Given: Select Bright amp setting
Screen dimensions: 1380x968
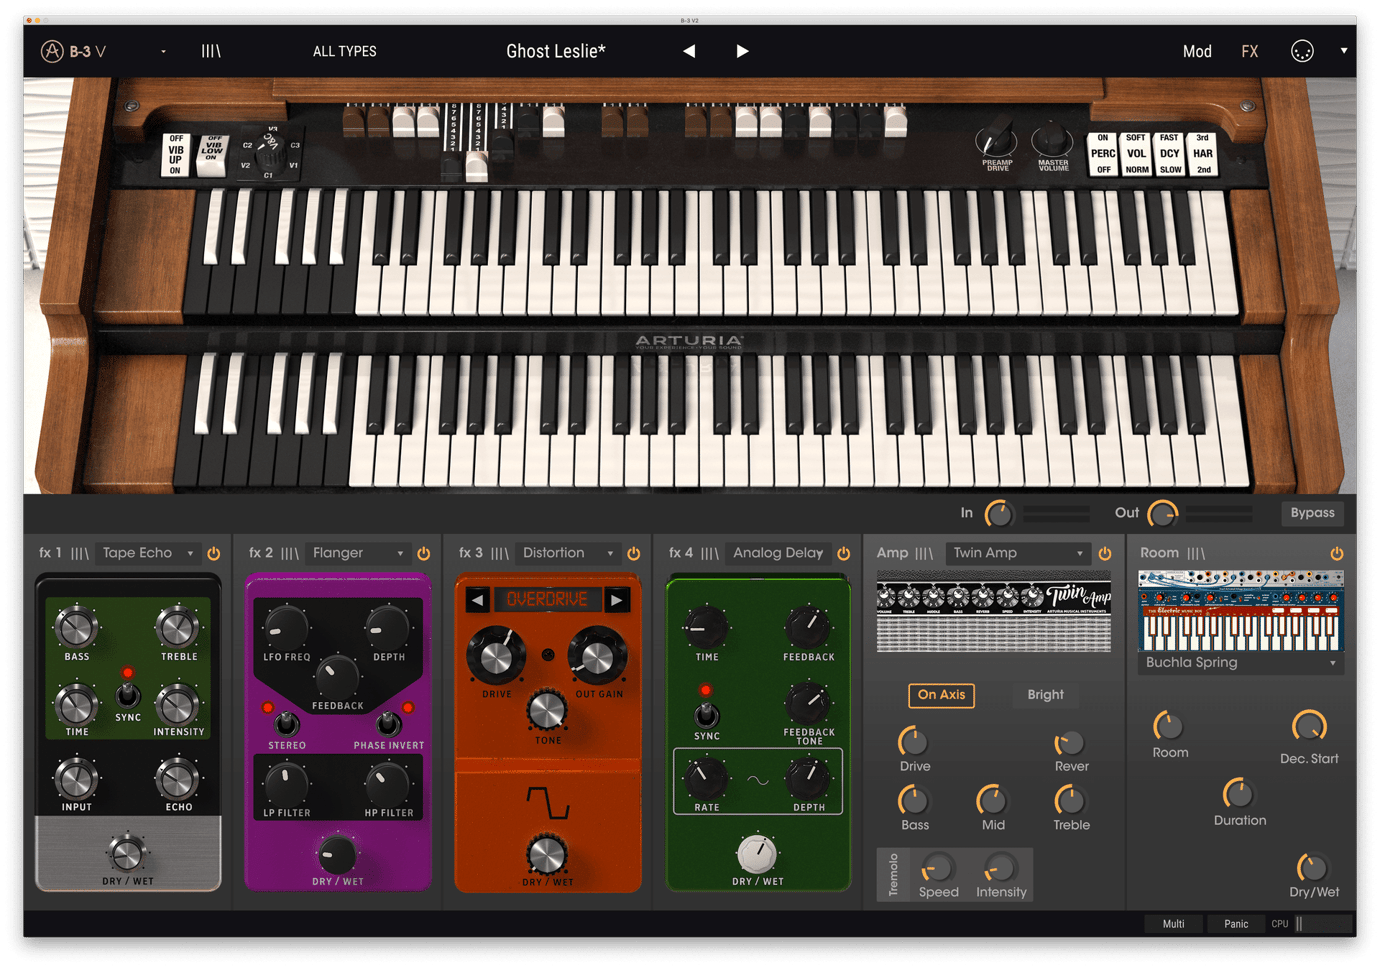Looking at the screenshot, I should (x=1045, y=695).
